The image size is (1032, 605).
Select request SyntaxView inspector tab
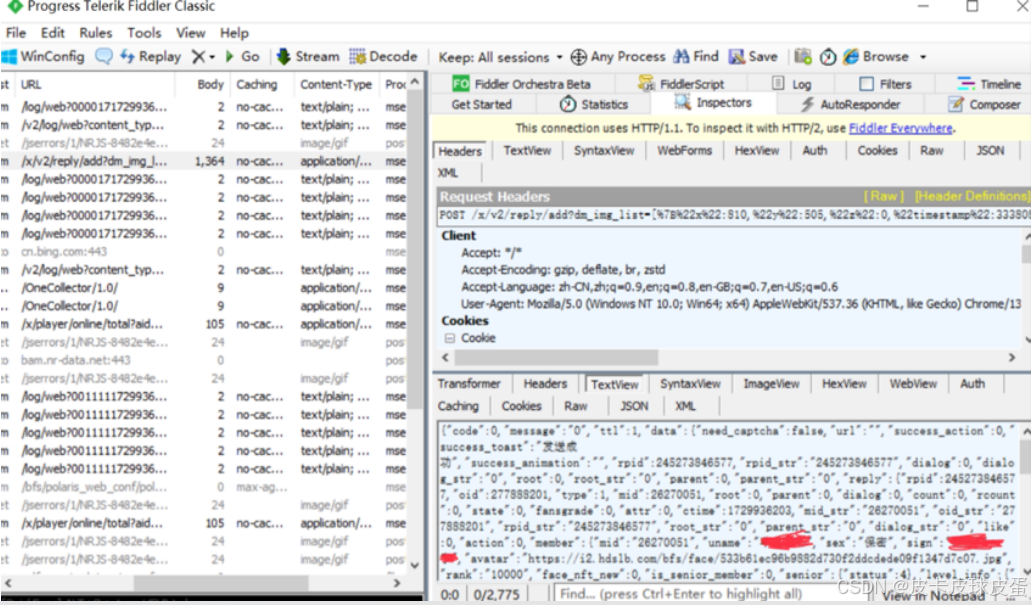tap(604, 151)
